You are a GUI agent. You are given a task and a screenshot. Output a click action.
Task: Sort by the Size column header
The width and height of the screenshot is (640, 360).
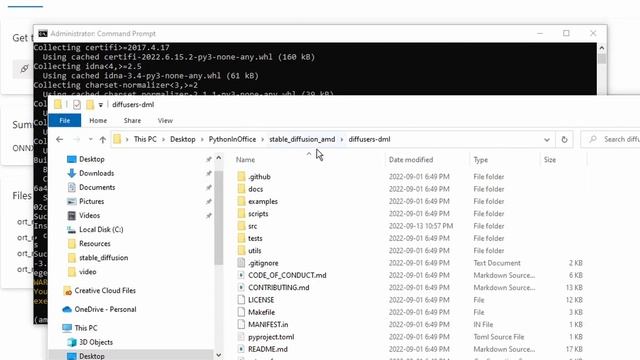click(x=550, y=160)
